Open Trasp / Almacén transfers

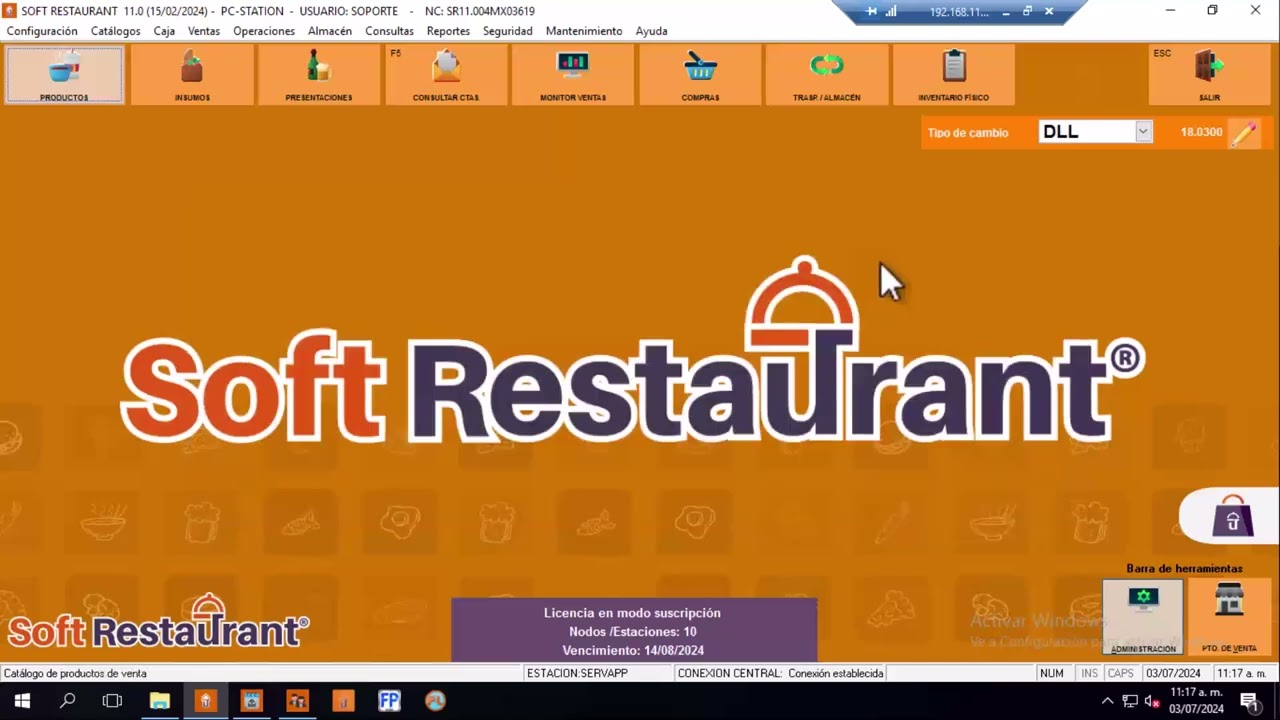point(826,75)
